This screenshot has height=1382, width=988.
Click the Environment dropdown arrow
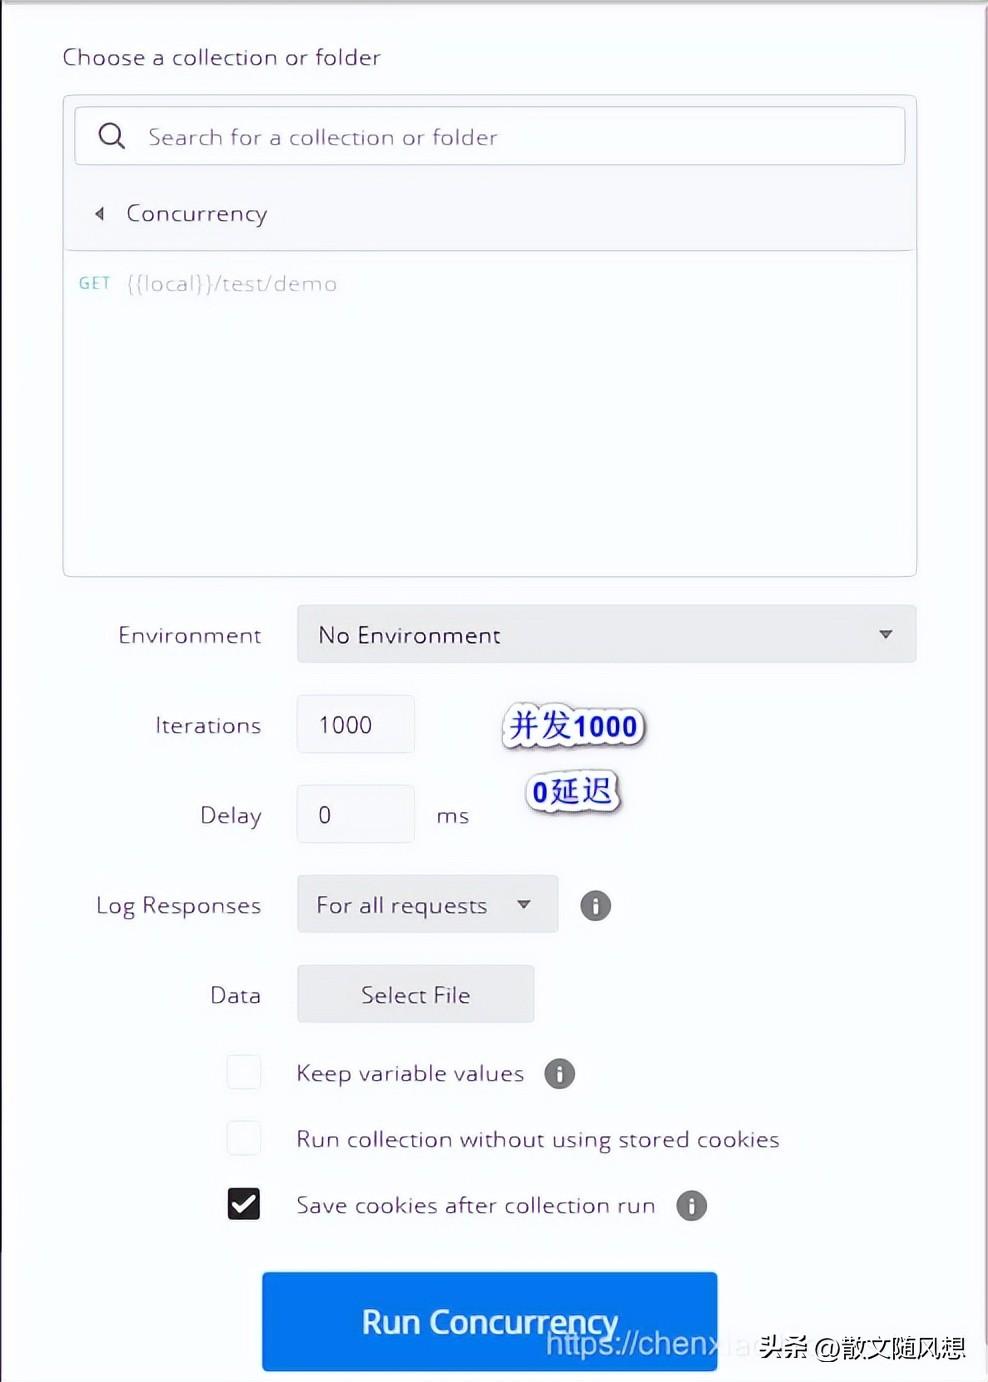pos(885,634)
